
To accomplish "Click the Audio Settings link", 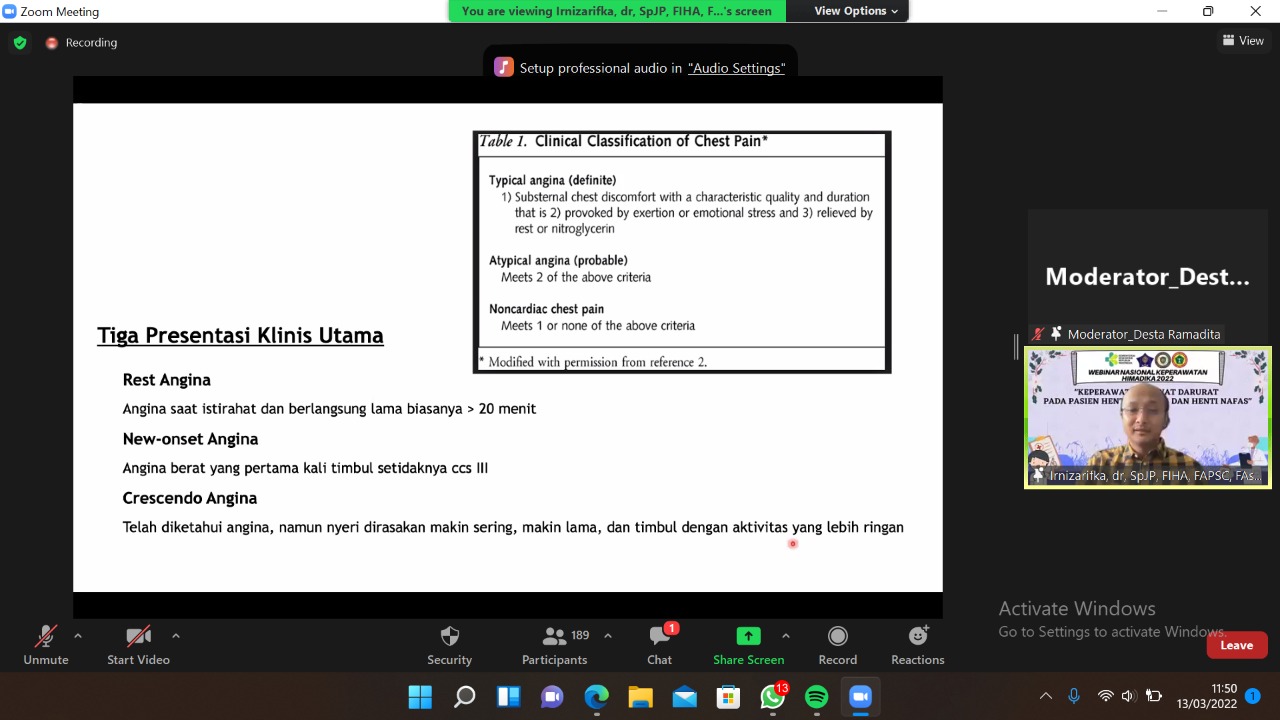I will tap(736, 68).
